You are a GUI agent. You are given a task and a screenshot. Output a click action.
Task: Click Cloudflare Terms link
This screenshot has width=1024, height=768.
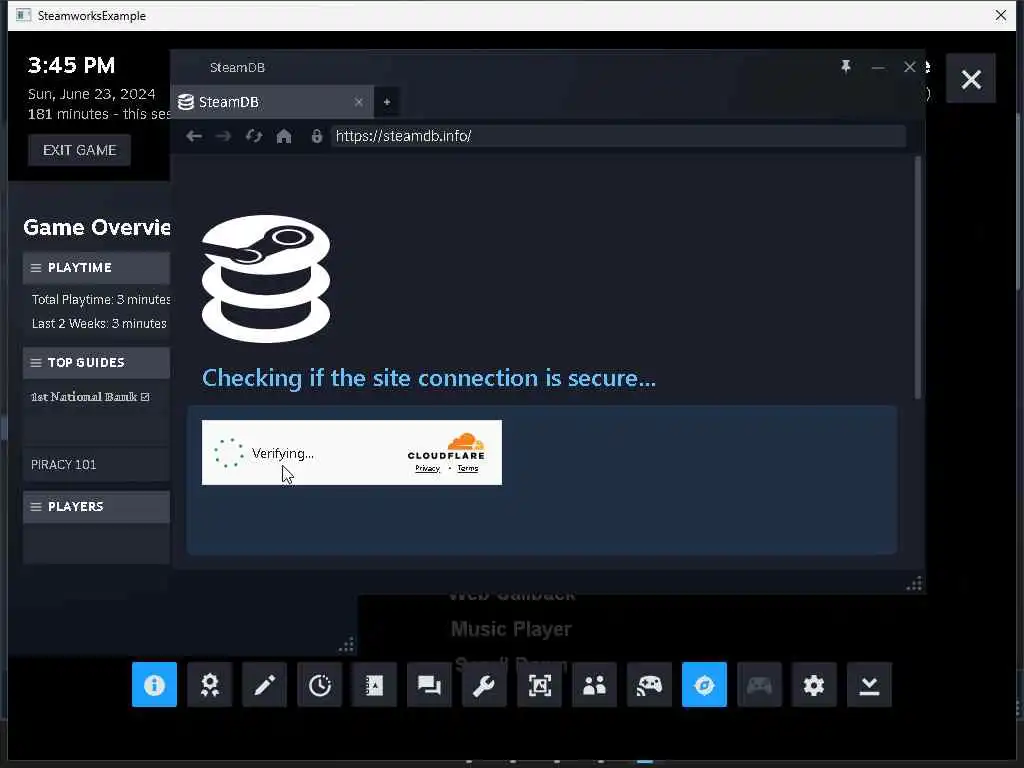tap(468, 468)
